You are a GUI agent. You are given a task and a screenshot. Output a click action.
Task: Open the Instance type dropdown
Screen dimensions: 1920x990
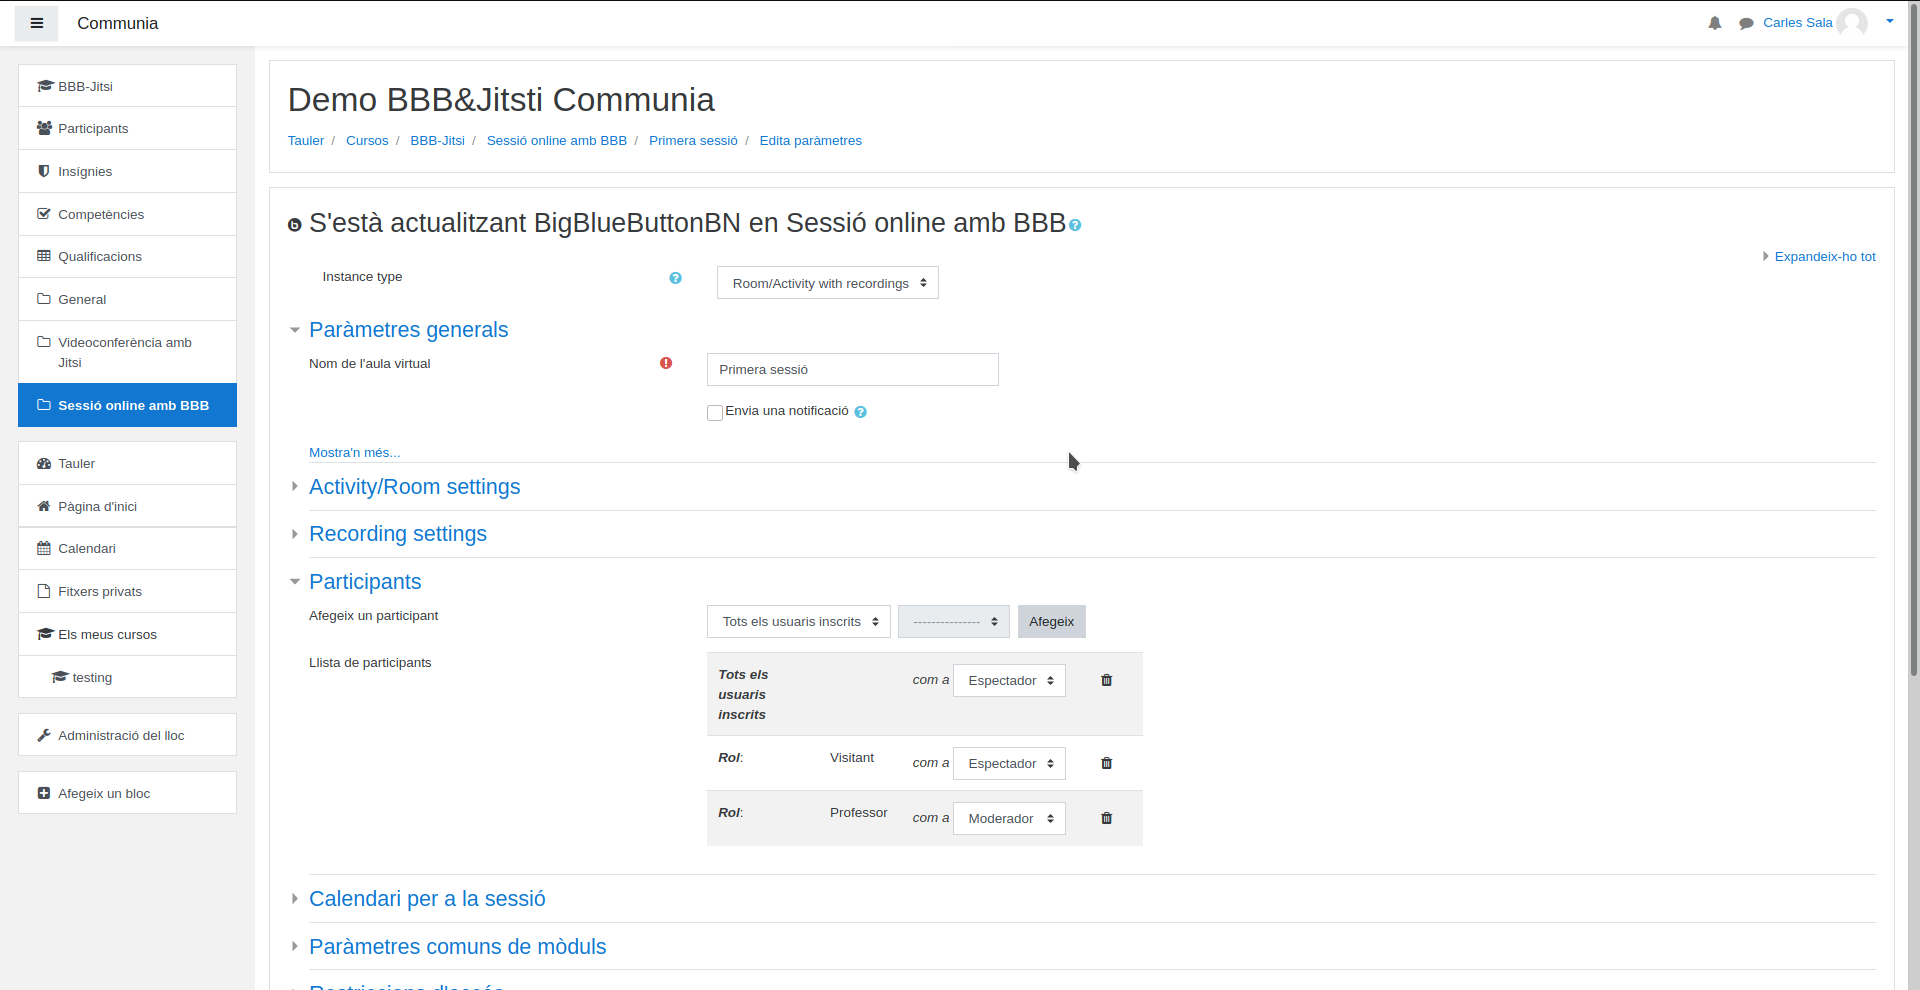[827, 283]
